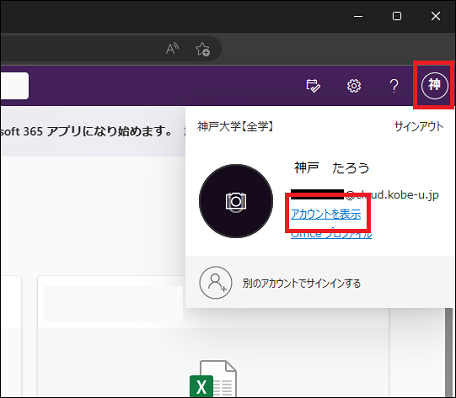Screen dimensions: 456x398
Task: Click the 神戸大学【全学】 organization name
Action: (235, 126)
